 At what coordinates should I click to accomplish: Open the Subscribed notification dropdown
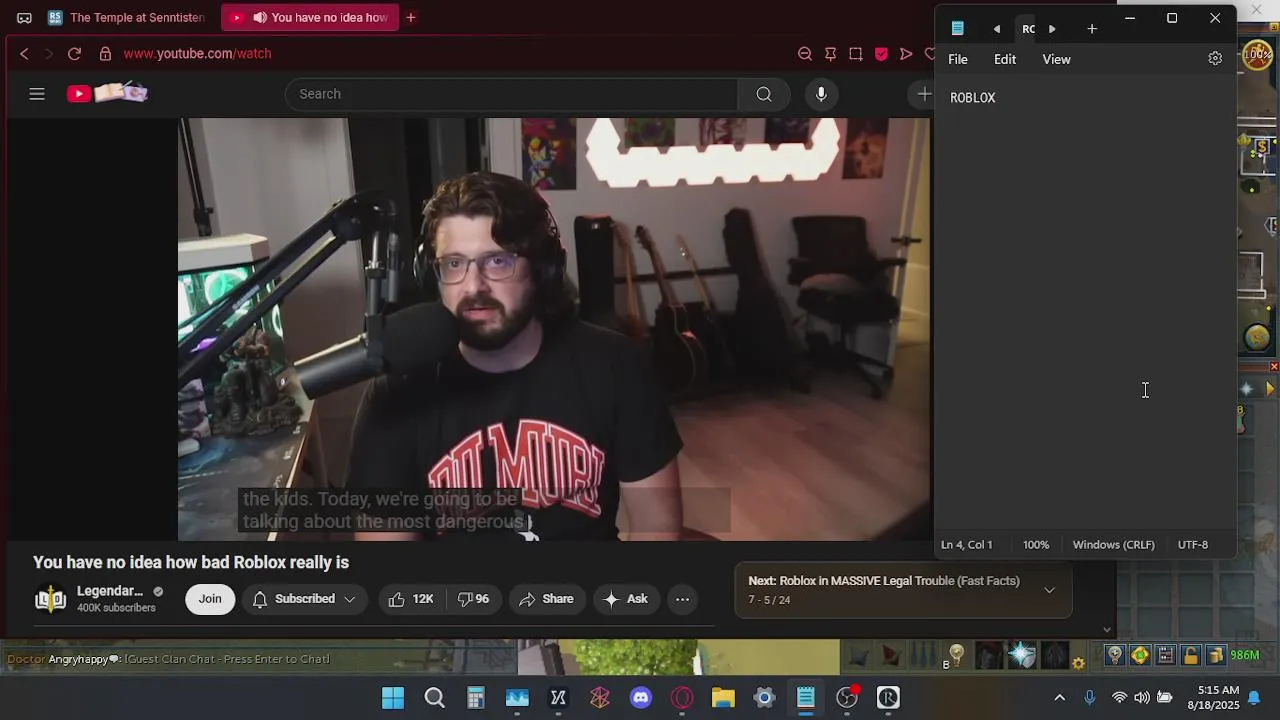(303, 599)
